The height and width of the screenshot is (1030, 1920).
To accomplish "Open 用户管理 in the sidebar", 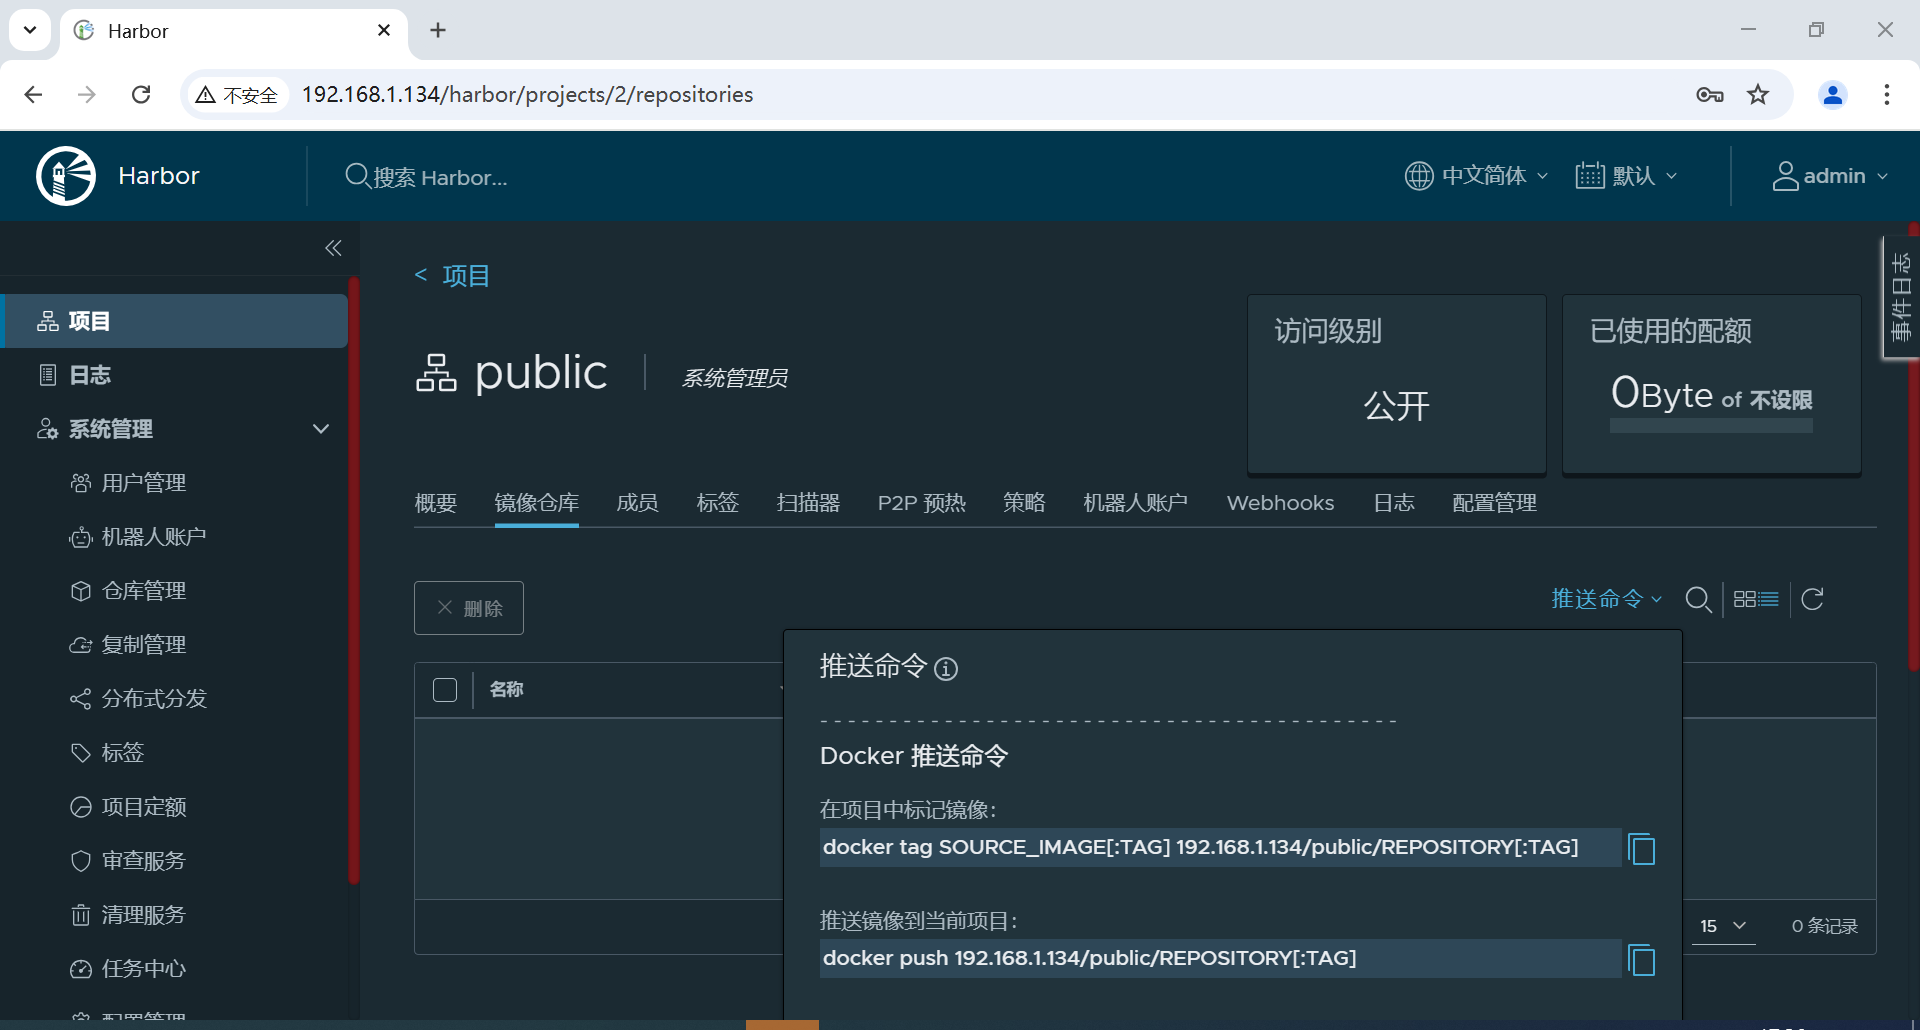I will coord(144,483).
